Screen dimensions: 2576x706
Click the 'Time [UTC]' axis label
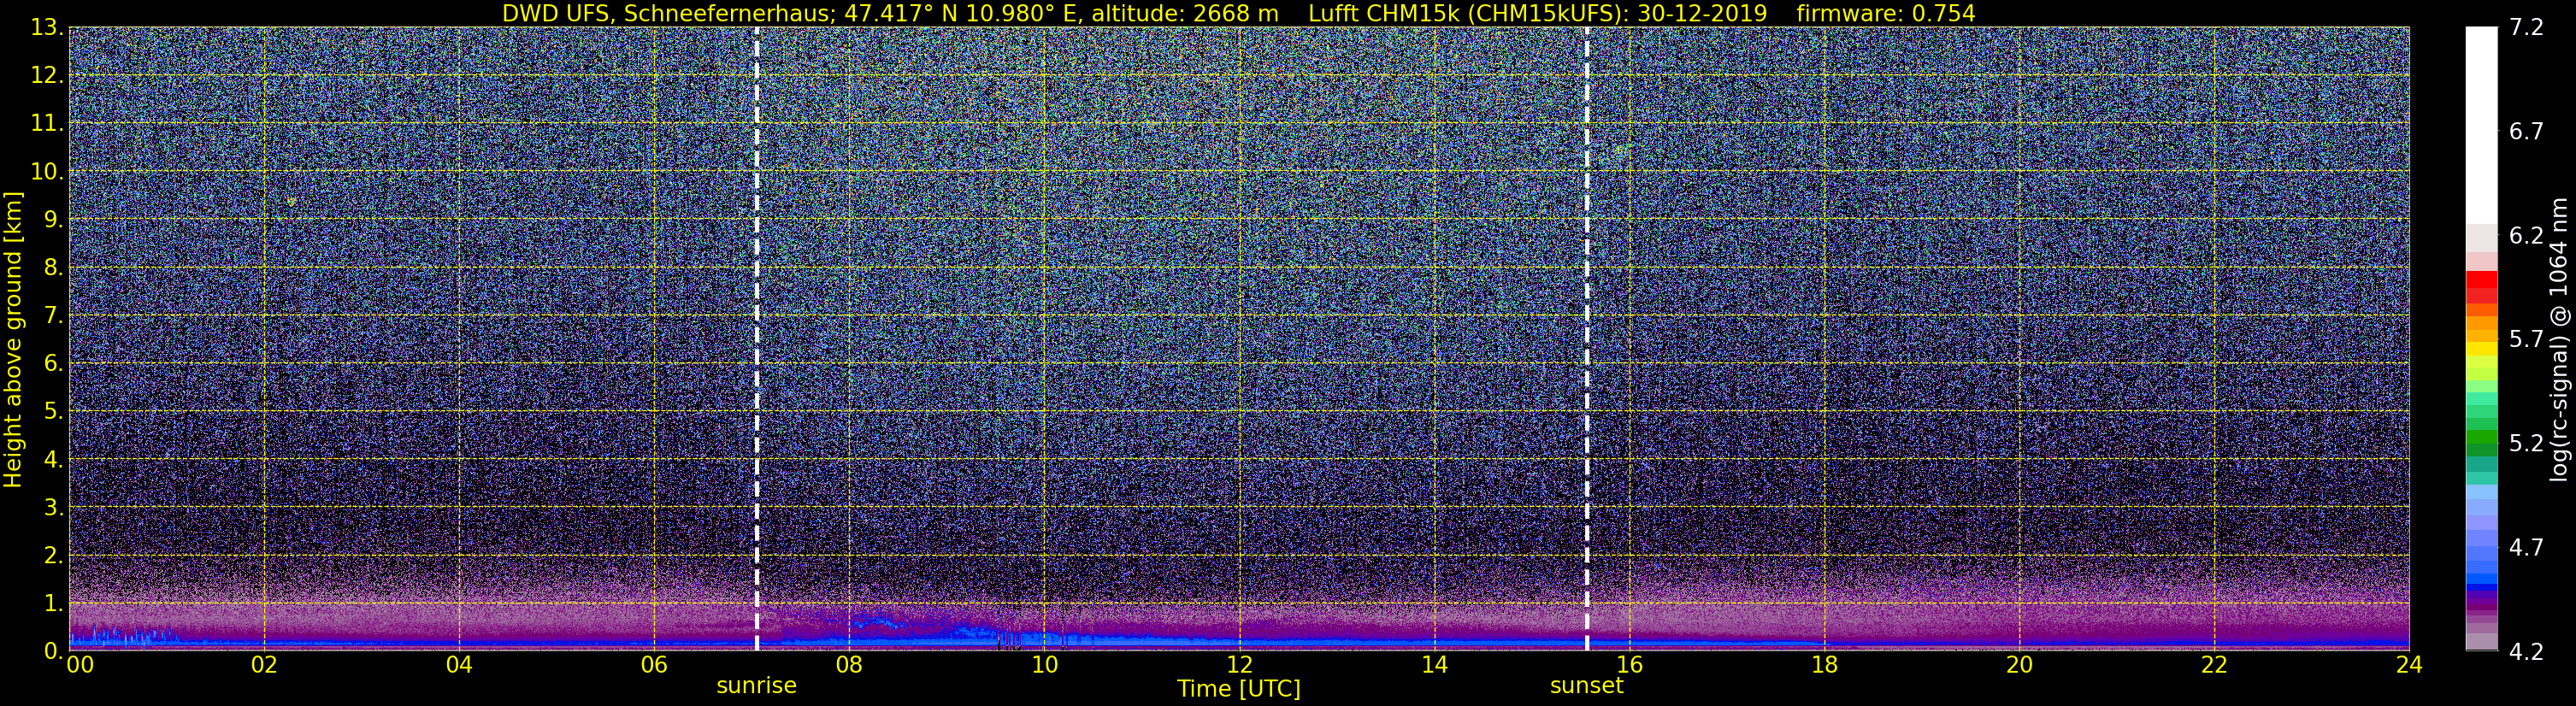point(1238,689)
